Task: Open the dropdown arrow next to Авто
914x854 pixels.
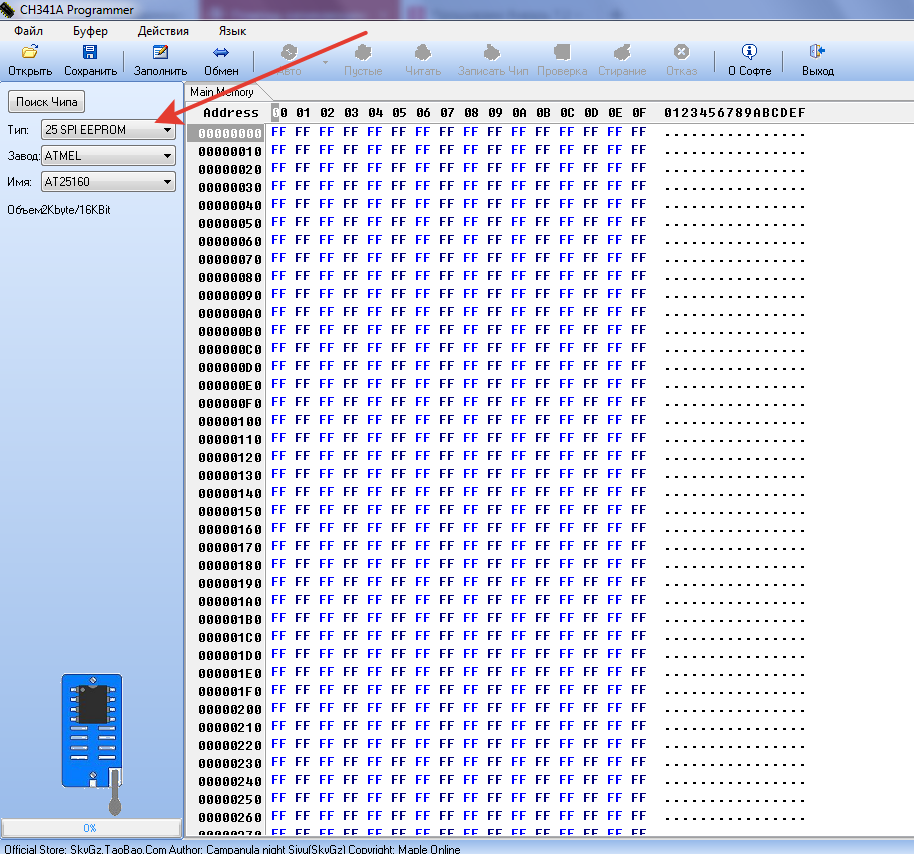Action: pos(325,62)
